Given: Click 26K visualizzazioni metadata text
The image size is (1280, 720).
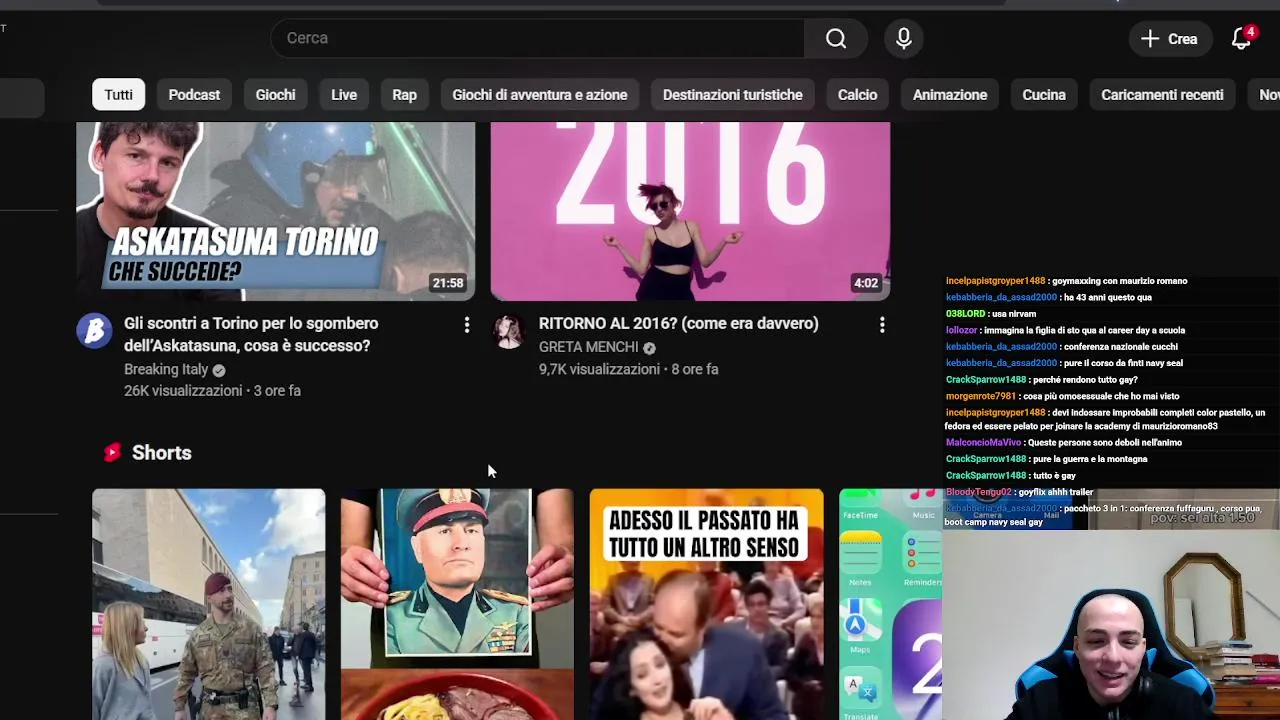Looking at the screenshot, I should coord(183,391).
